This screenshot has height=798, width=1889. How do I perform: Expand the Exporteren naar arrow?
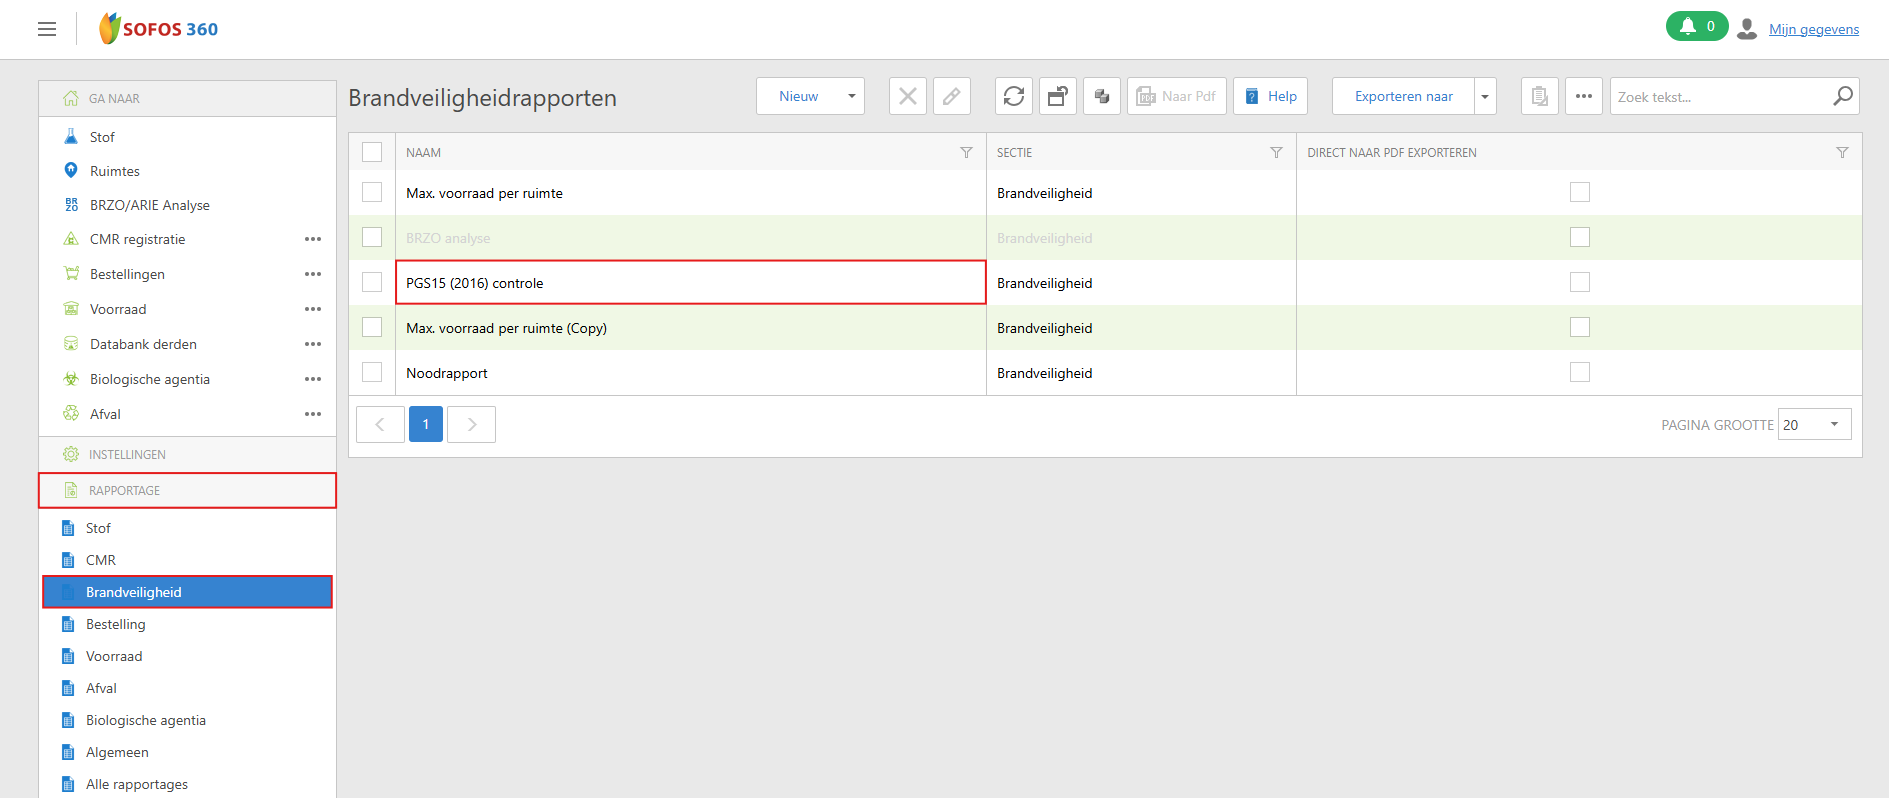[1485, 97]
